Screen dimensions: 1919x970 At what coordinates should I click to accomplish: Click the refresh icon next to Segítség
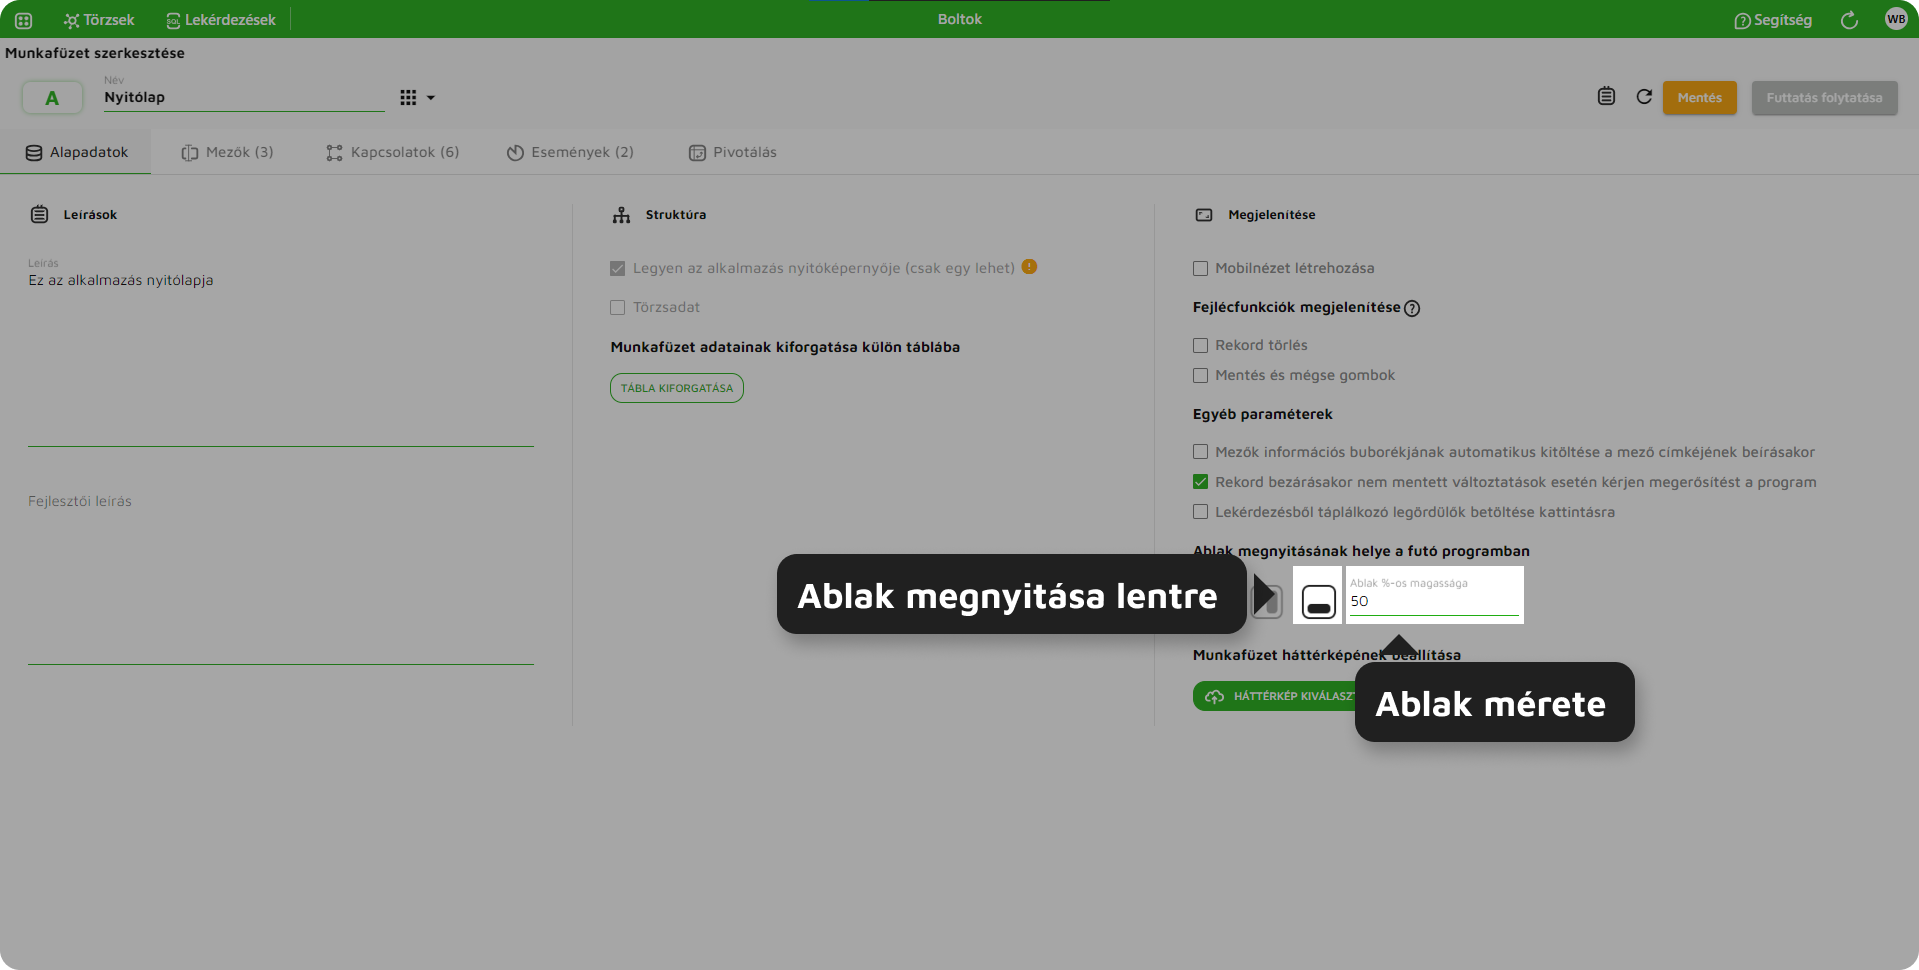[x=1849, y=20]
